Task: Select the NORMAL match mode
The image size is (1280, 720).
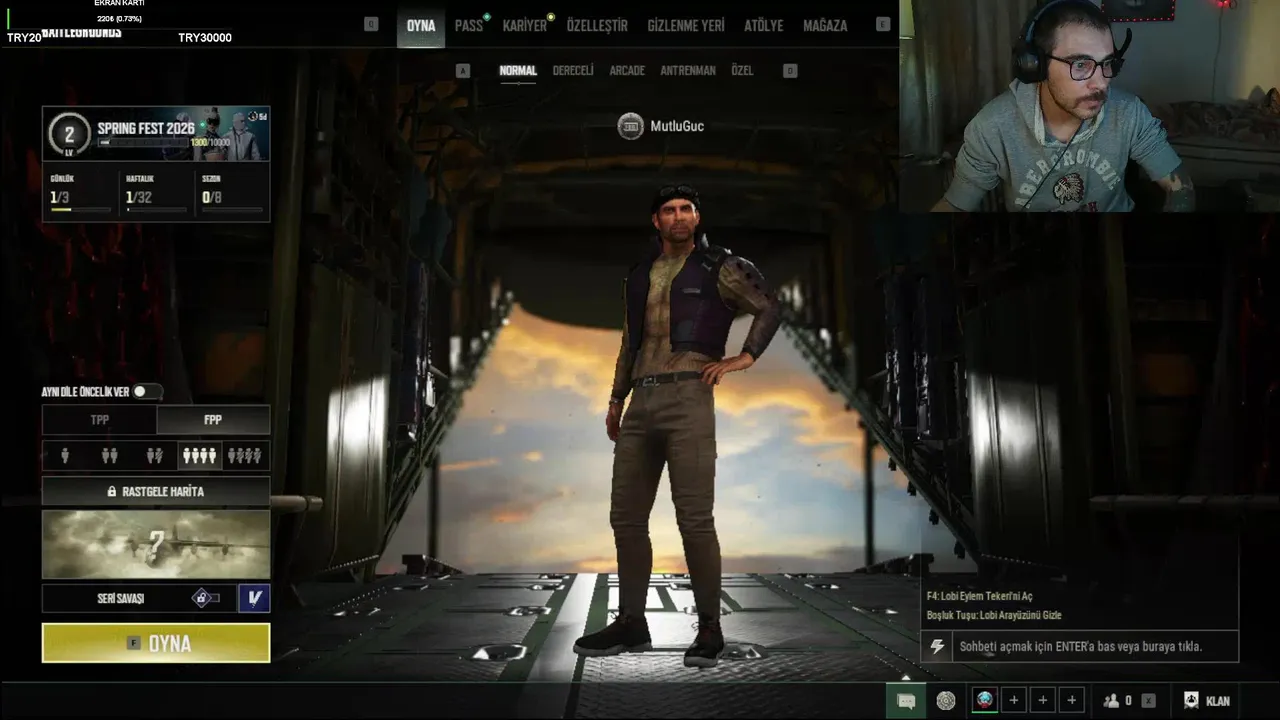Action: (x=518, y=71)
